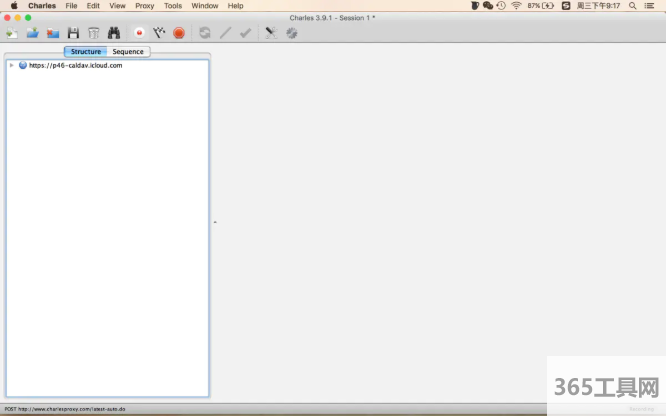The height and width of the screenshot is (416, 667).
Task: Click the globe icon beside p46-caldav.icloud.com
Action: (23, 65)
